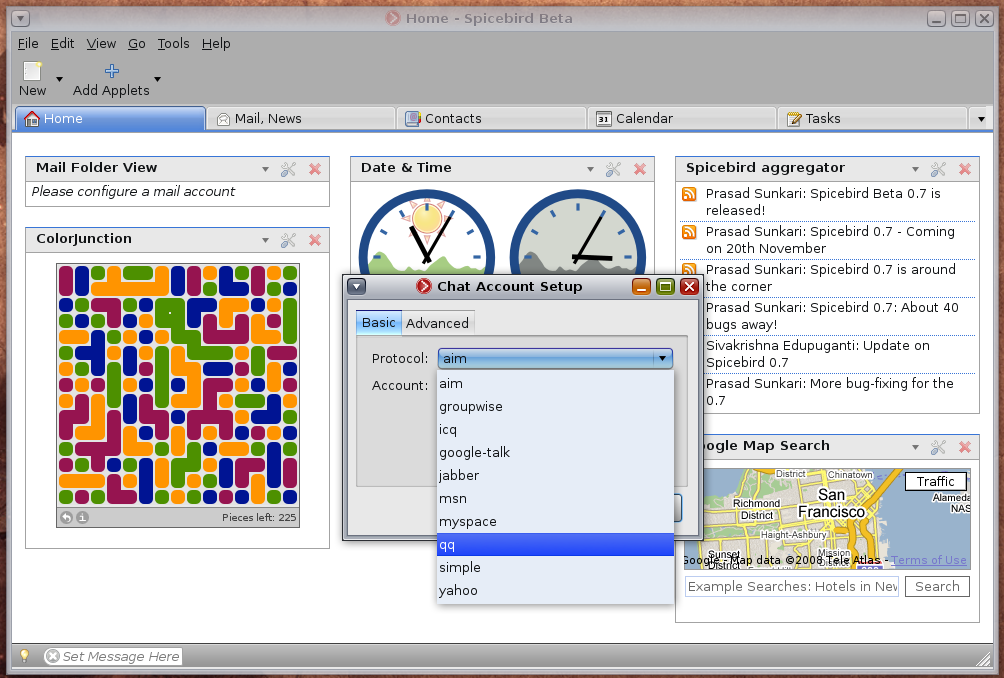Choose groupwise from the protocol list

[x=555, y=407]
